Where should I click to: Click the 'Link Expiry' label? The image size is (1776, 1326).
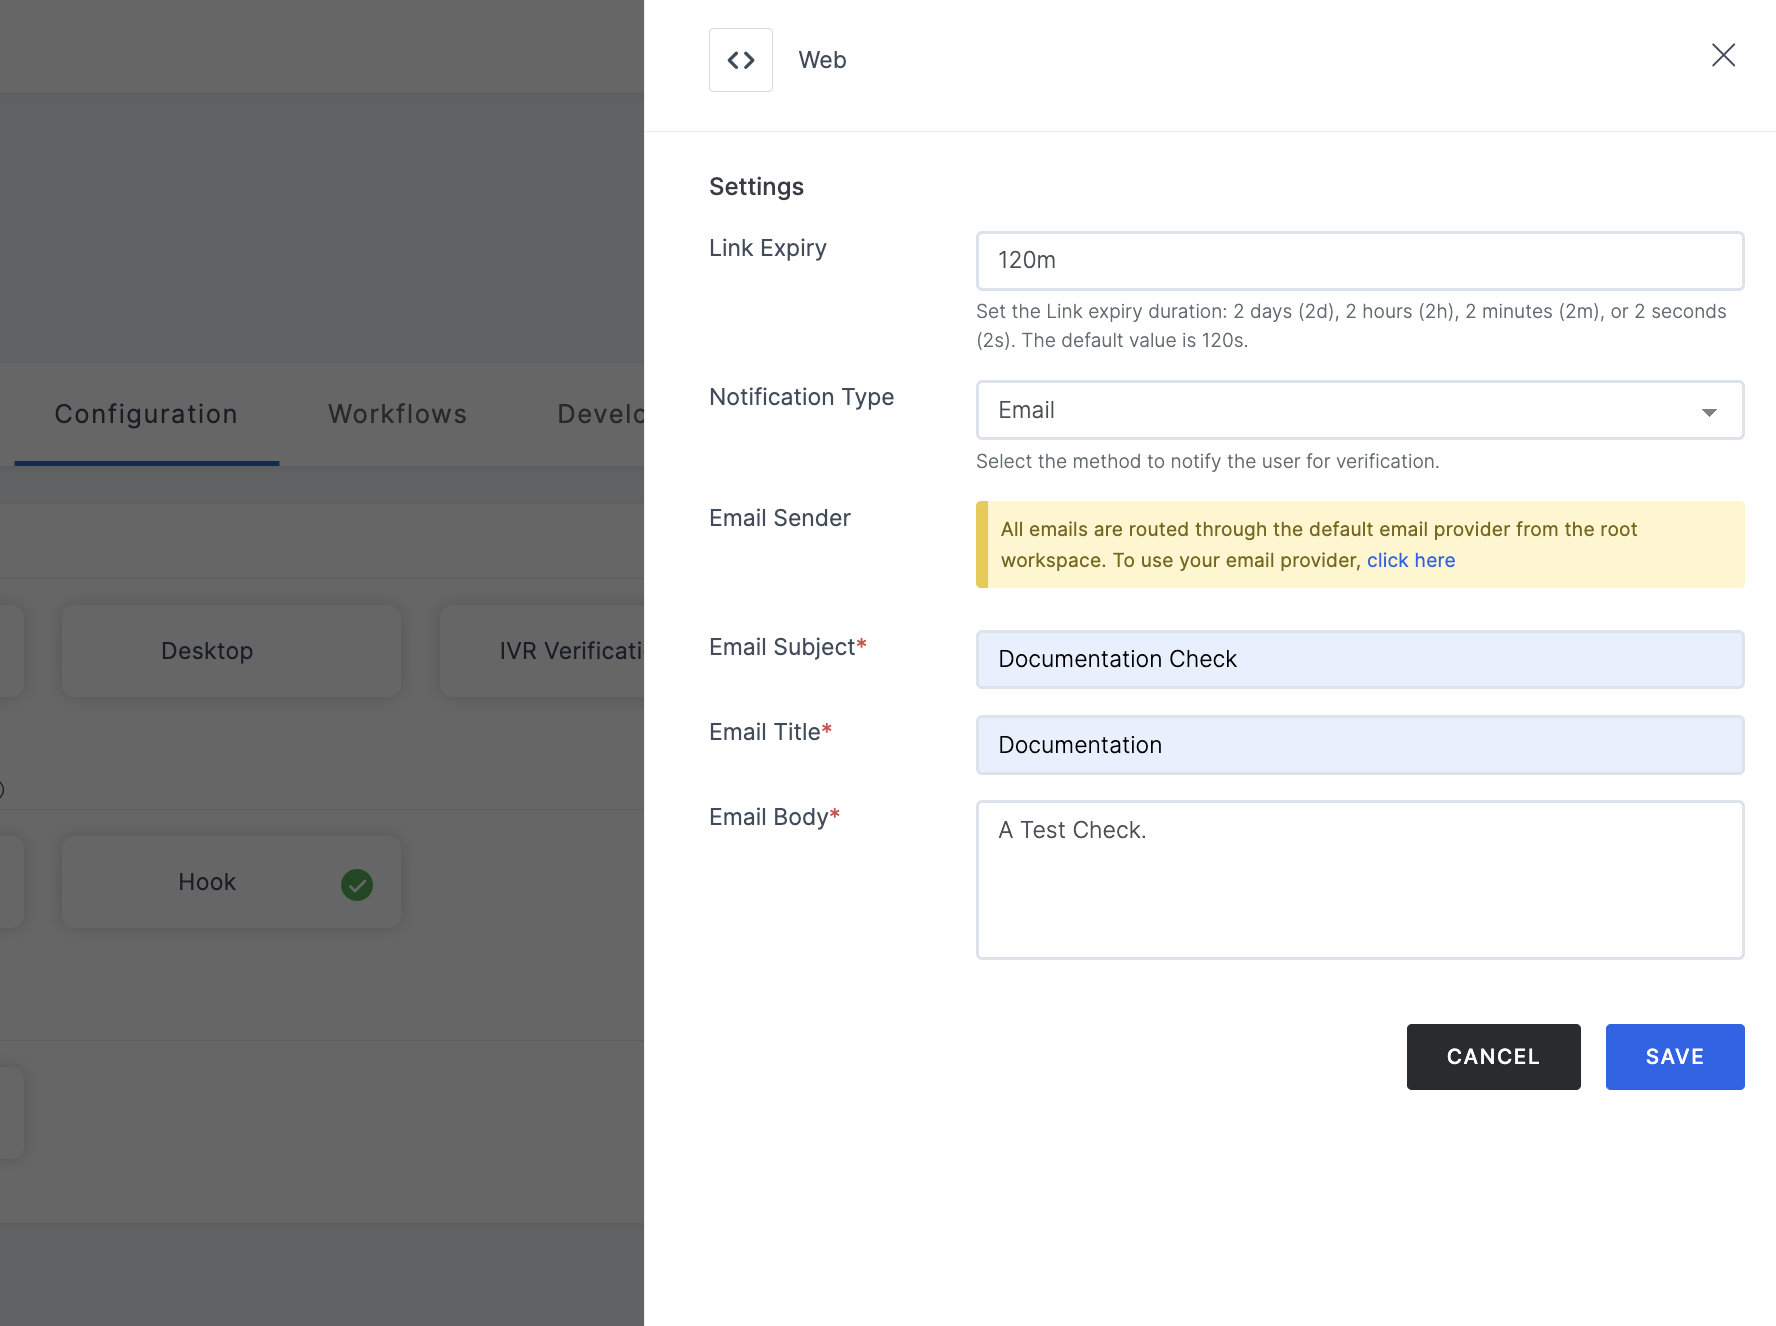pyautogui.click(x=768, y=248)
